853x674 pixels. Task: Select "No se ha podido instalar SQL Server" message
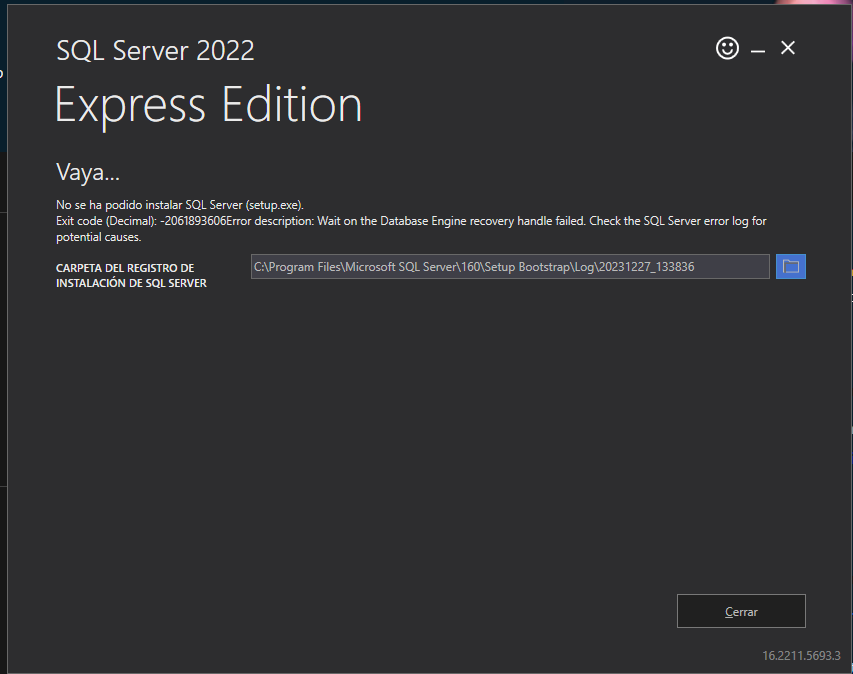point(149,205)
